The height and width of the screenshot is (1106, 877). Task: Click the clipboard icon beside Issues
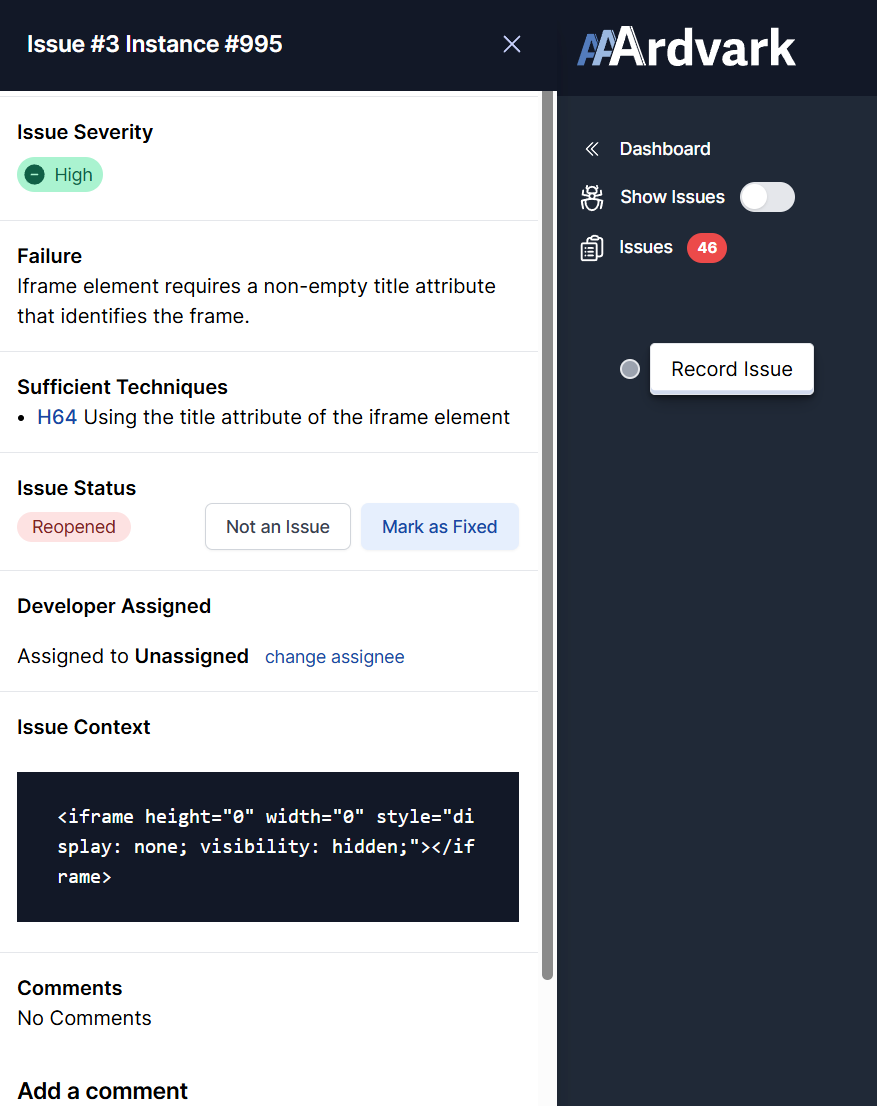point(592,248)
